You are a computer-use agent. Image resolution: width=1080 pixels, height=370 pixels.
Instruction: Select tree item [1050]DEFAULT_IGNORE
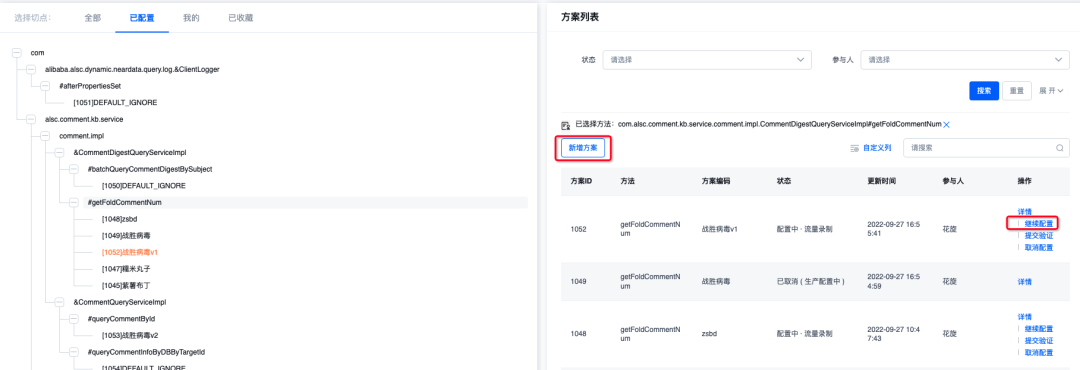pyautogui.click(x=143, y=186)
